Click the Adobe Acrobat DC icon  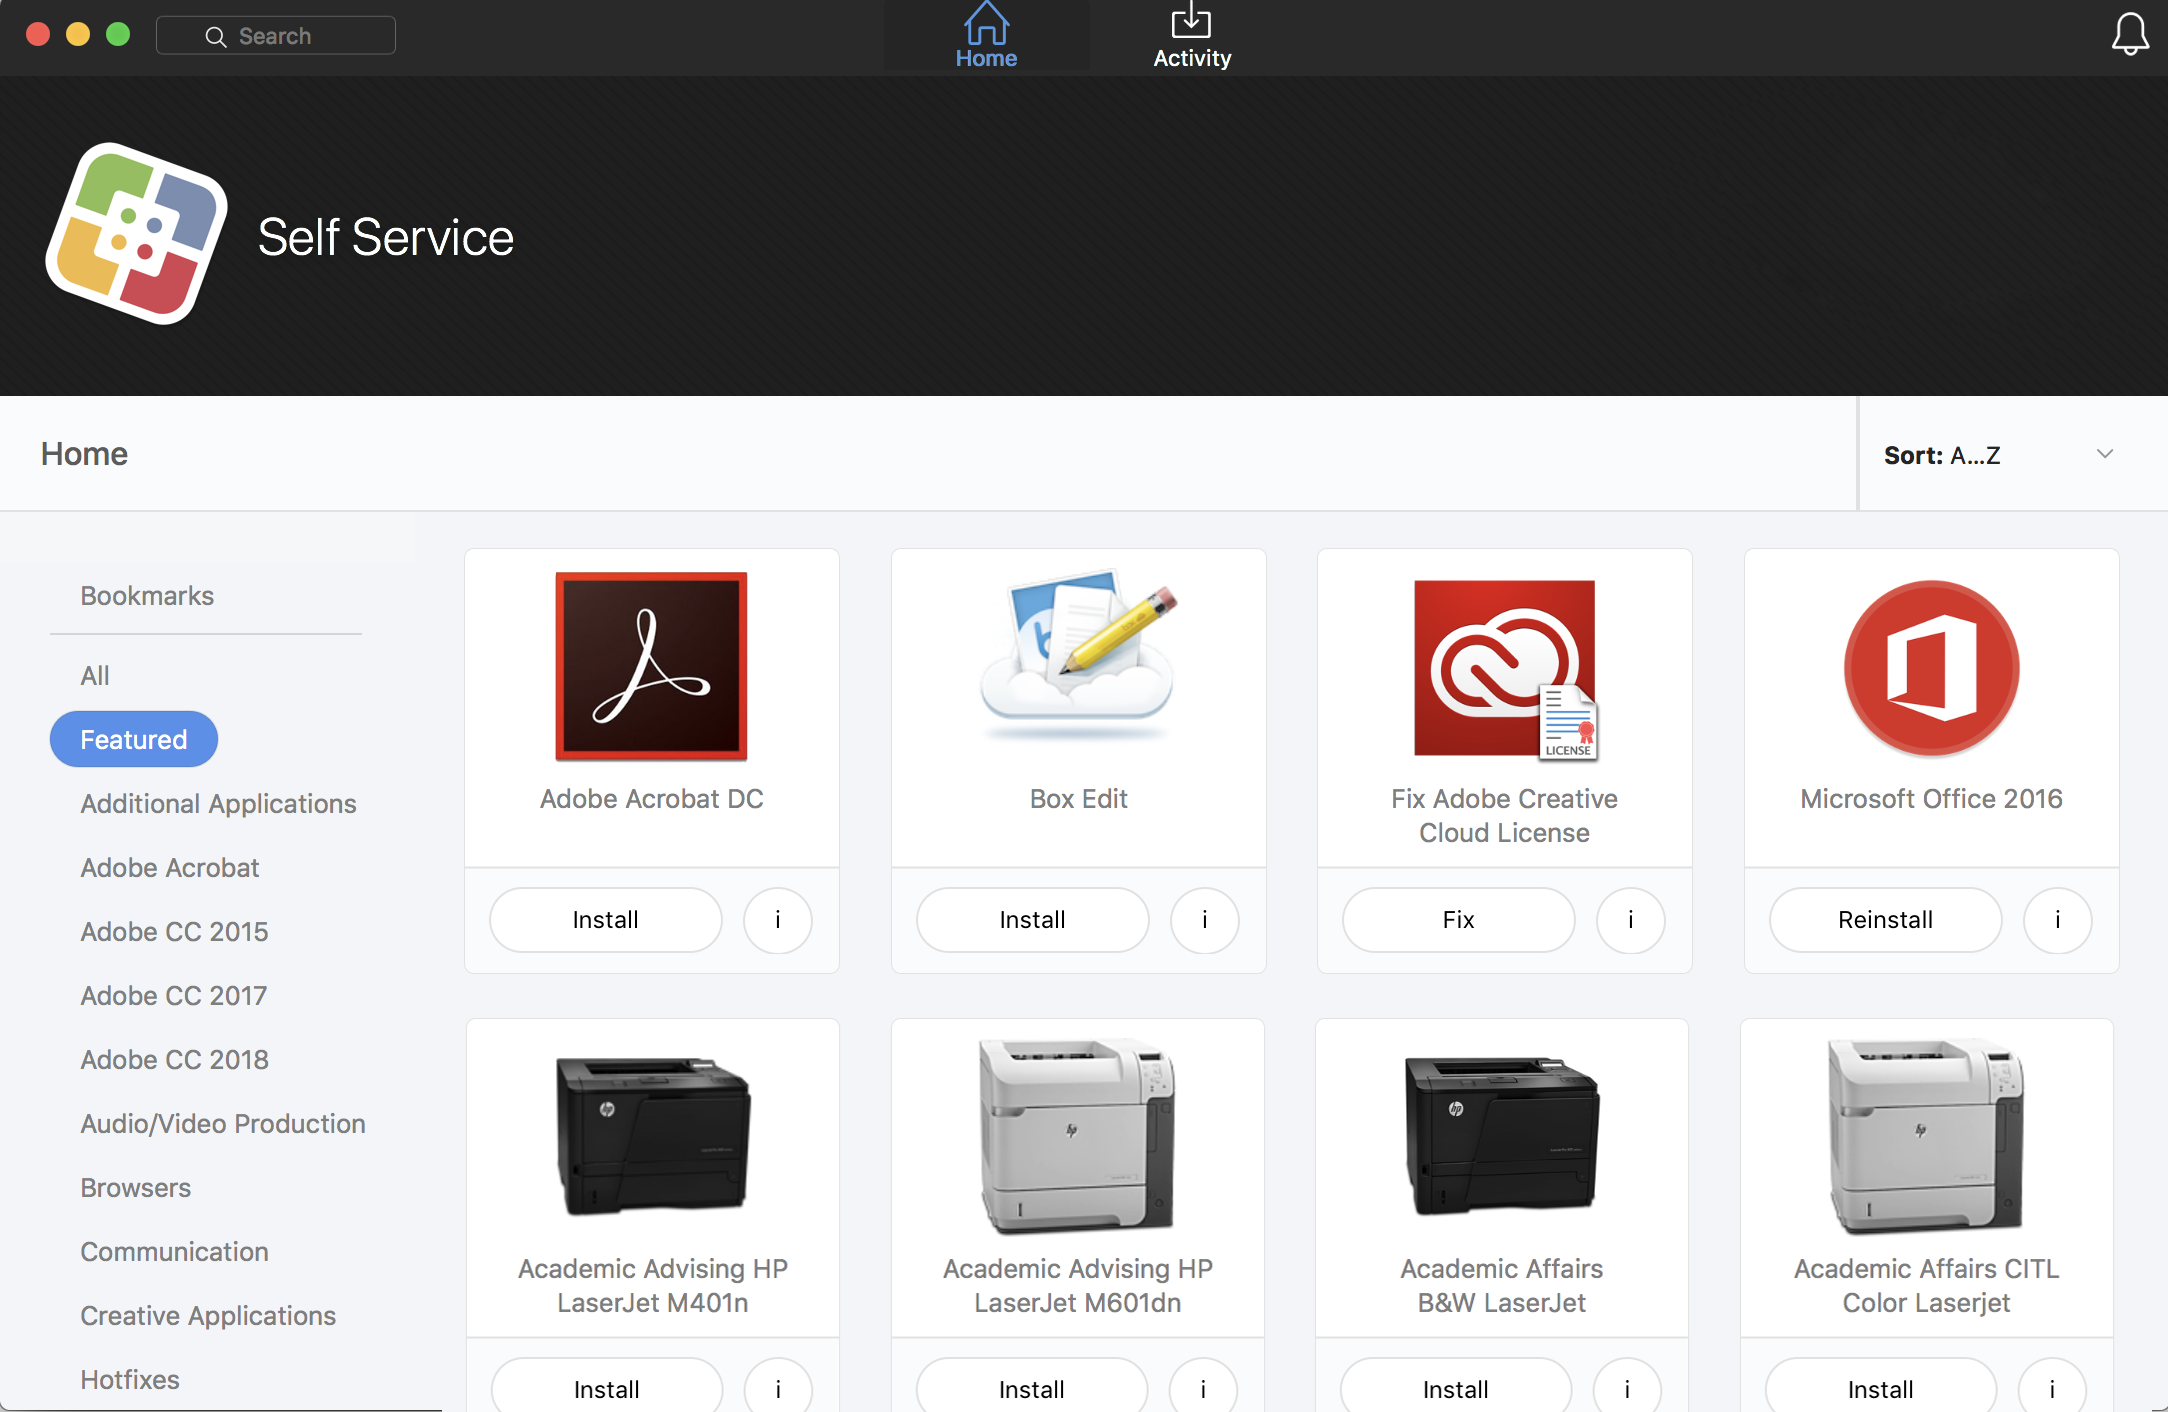[x=651, y=667]
